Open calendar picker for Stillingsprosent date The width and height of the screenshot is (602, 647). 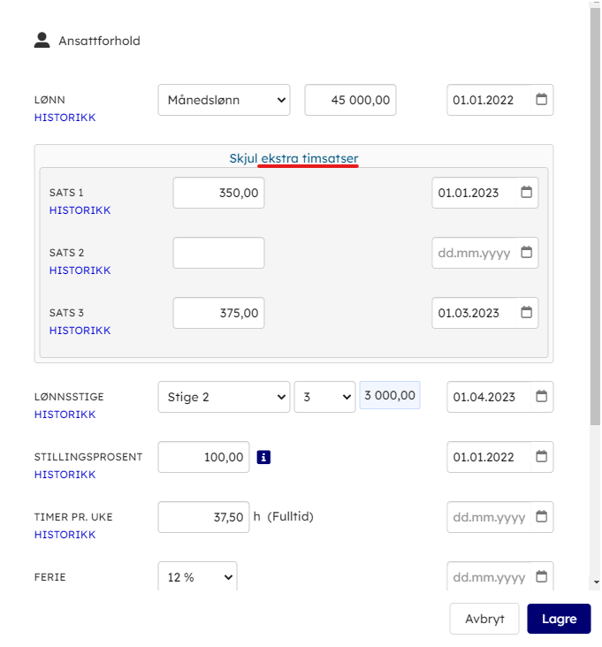(x=541, y=456)
